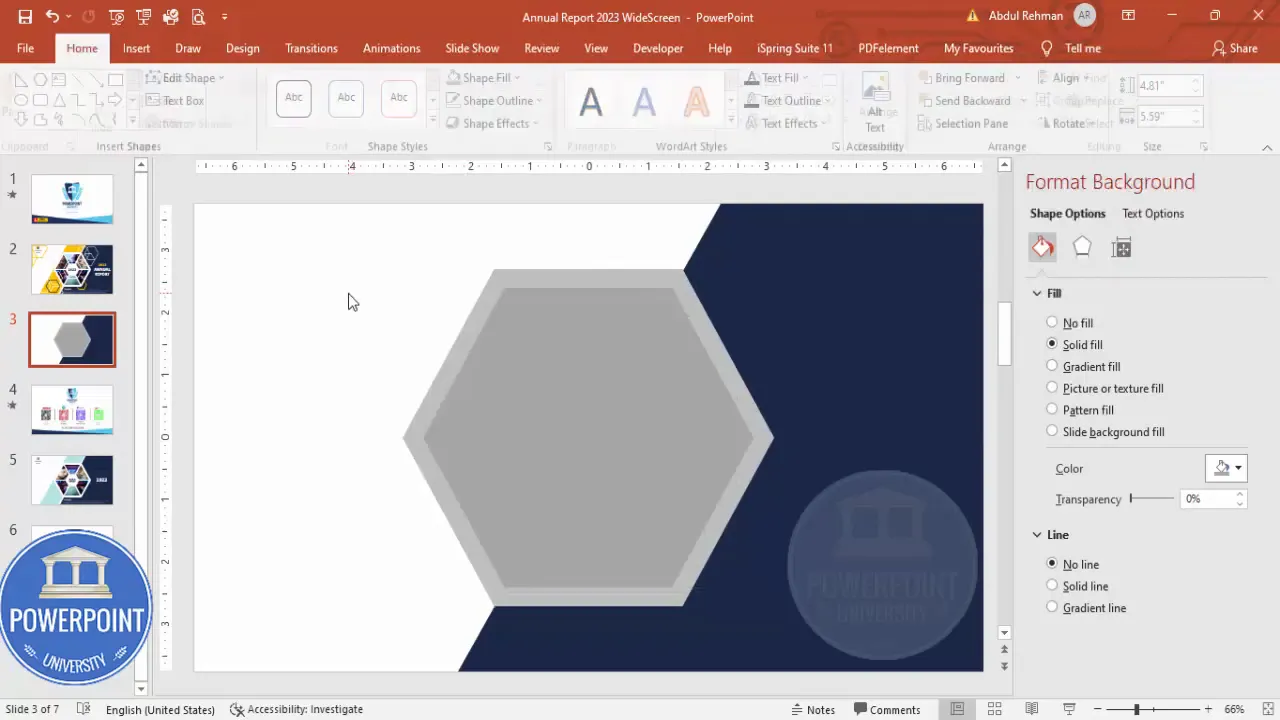Click the Save icon in quick access toolbar
This screenshot has height=720, width=1280.
pos(25,17)
